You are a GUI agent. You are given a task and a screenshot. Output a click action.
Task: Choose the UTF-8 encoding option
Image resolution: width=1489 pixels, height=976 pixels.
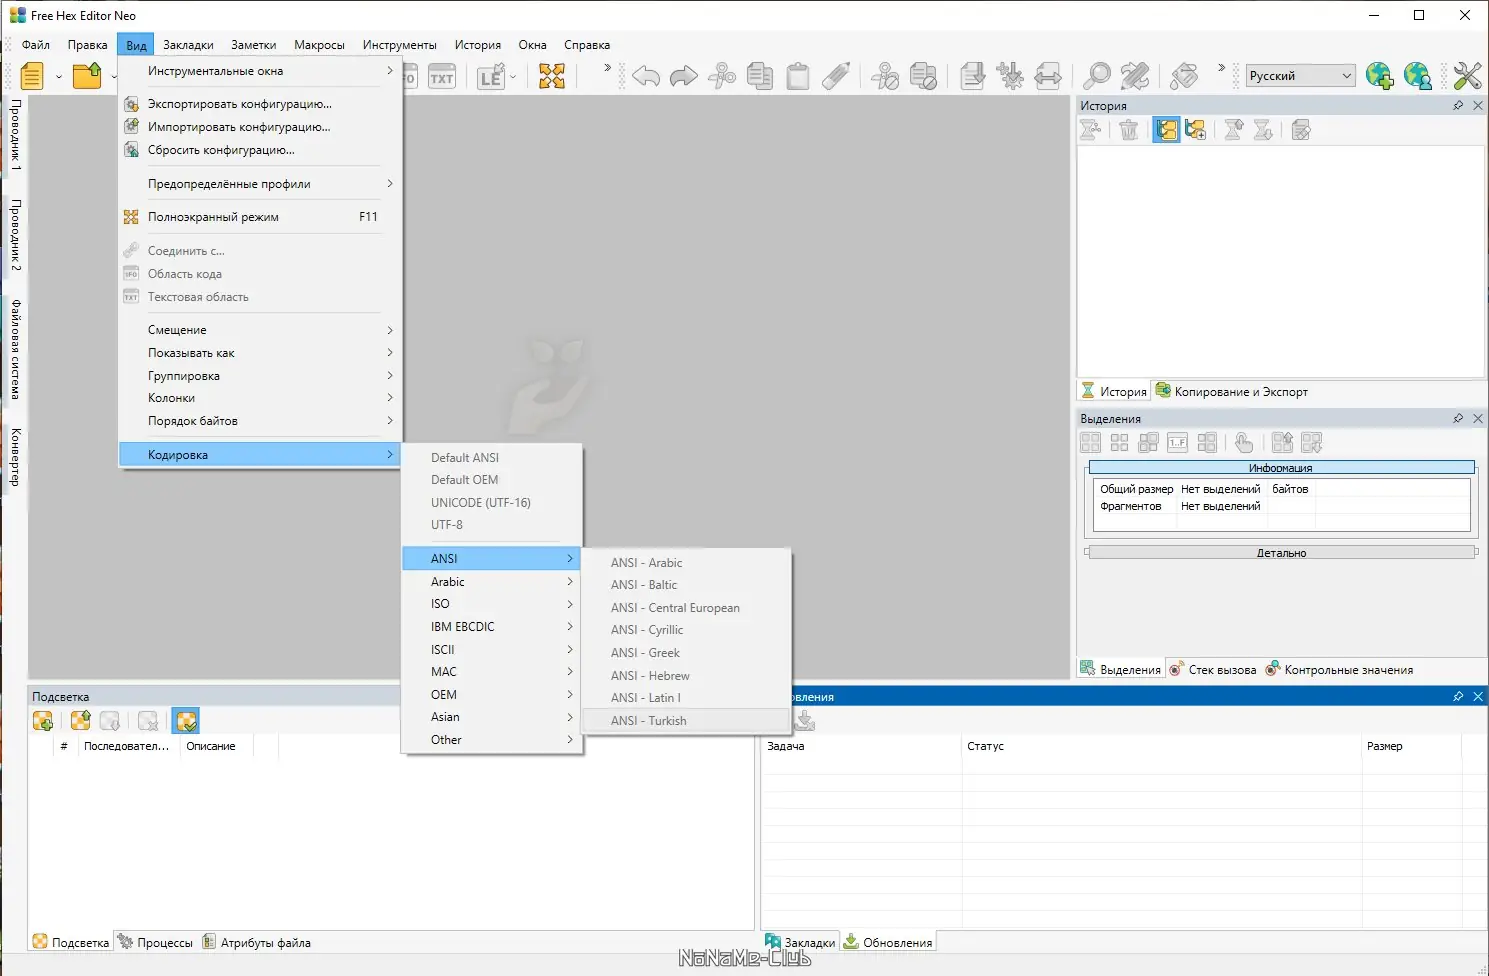[492, 525]
